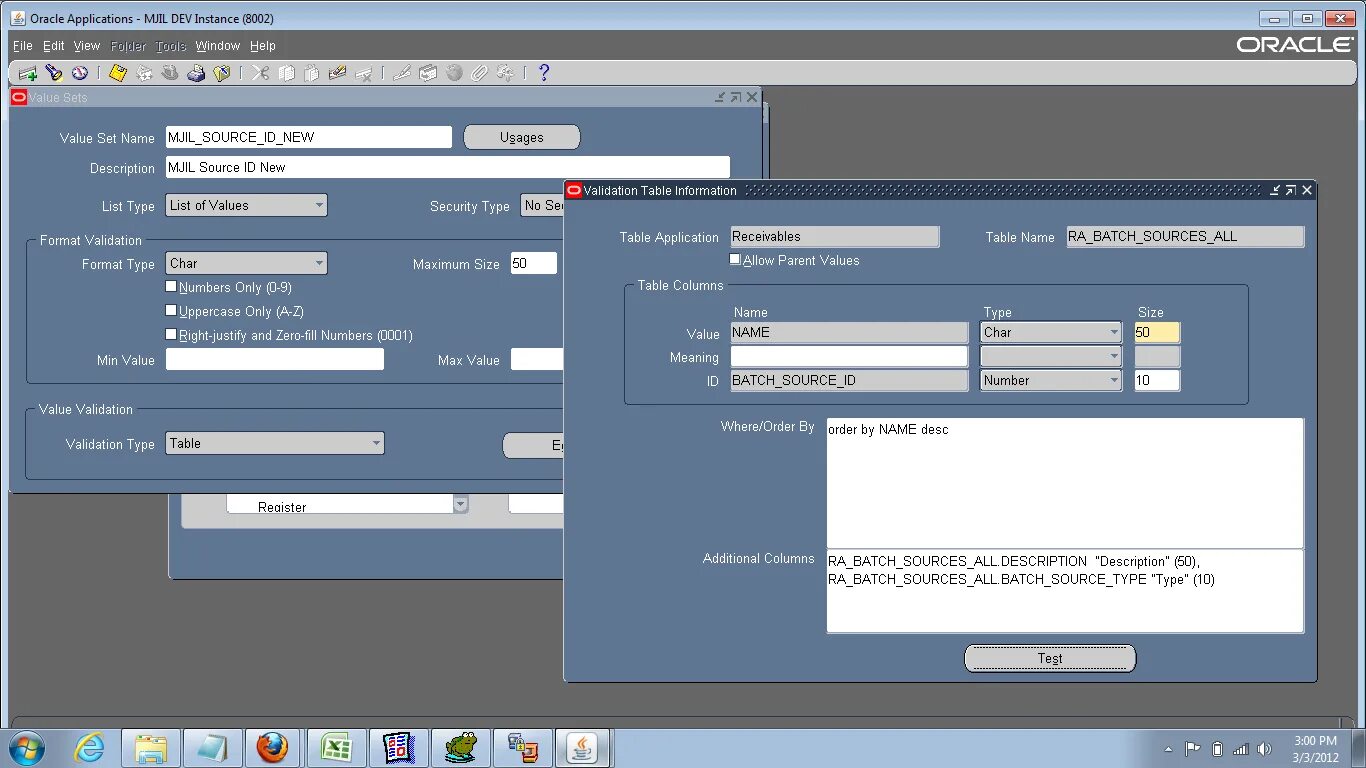Open Firefox from the taskbar
The image size is (1366, 768).
272,748
